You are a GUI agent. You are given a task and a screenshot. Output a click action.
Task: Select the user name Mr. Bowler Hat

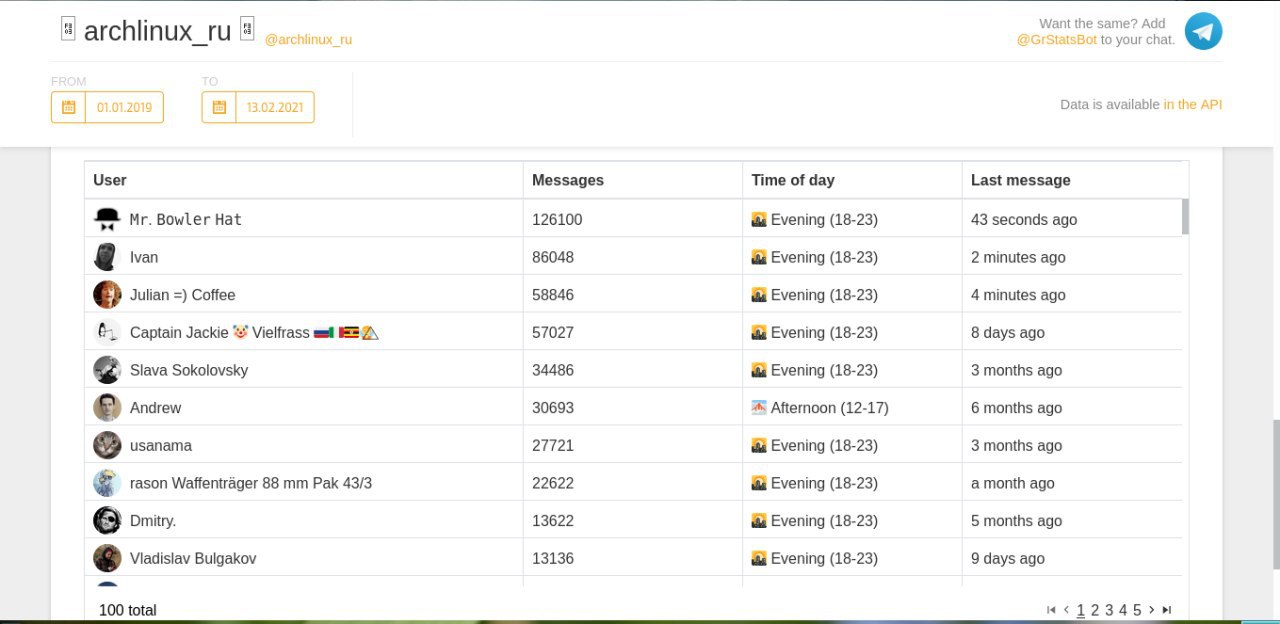[186, 219]
